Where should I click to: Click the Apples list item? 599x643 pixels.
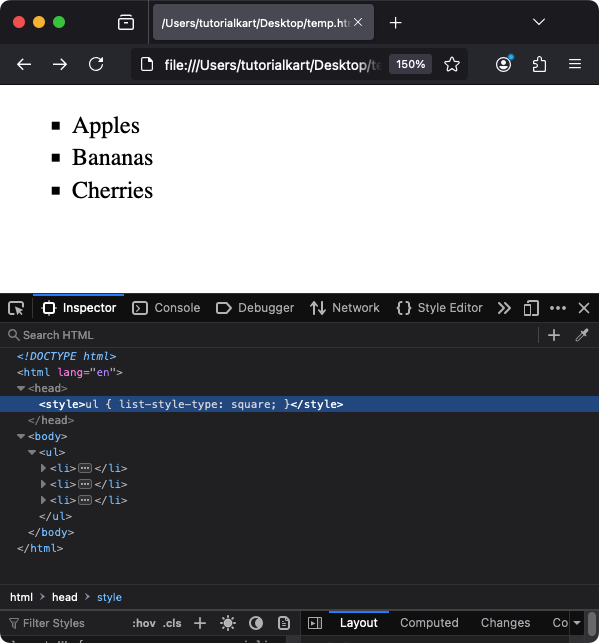pos(106,125)
